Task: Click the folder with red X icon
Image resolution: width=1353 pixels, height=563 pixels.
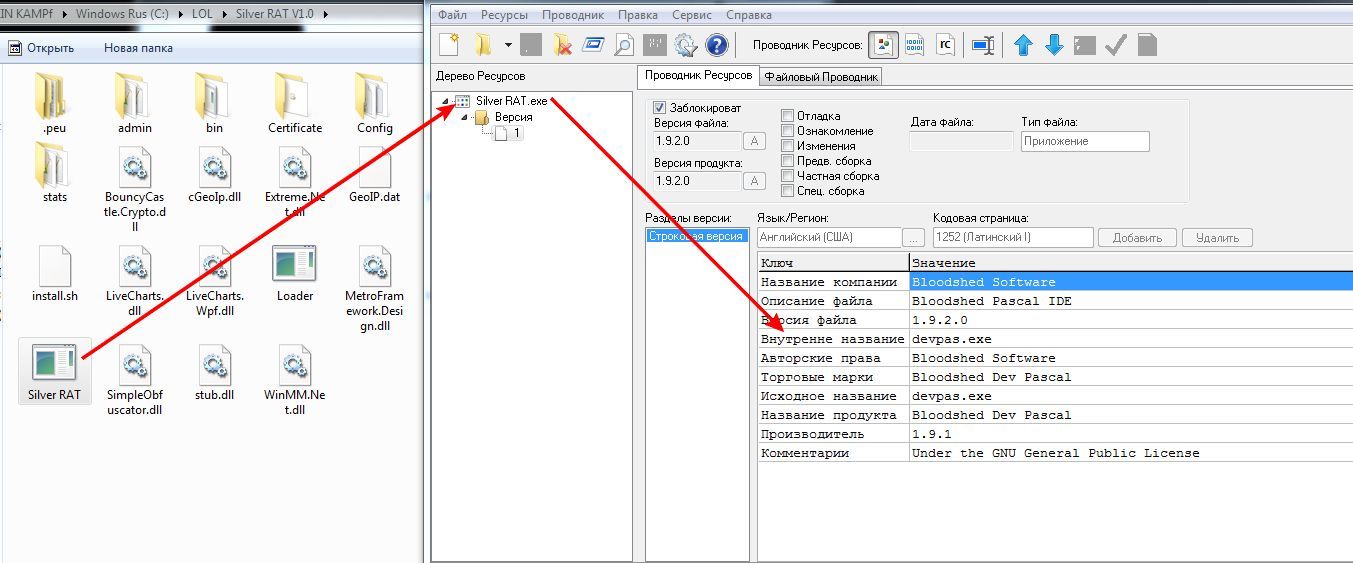Action: [562, 45]
